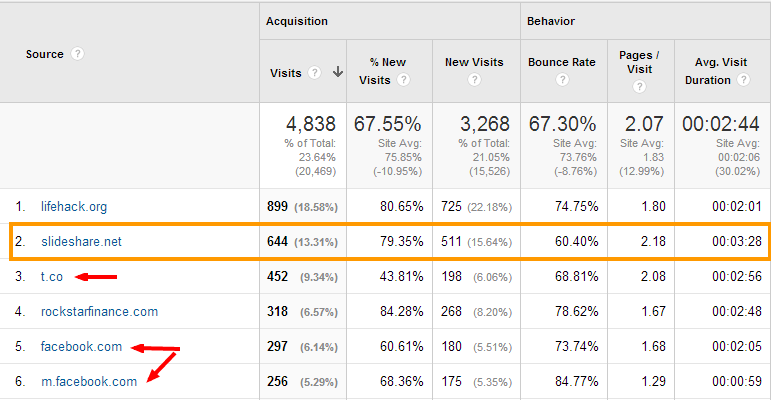Open help icon under Bounce Rate header
Screen dimensions: 771x400
pos(563,80)
